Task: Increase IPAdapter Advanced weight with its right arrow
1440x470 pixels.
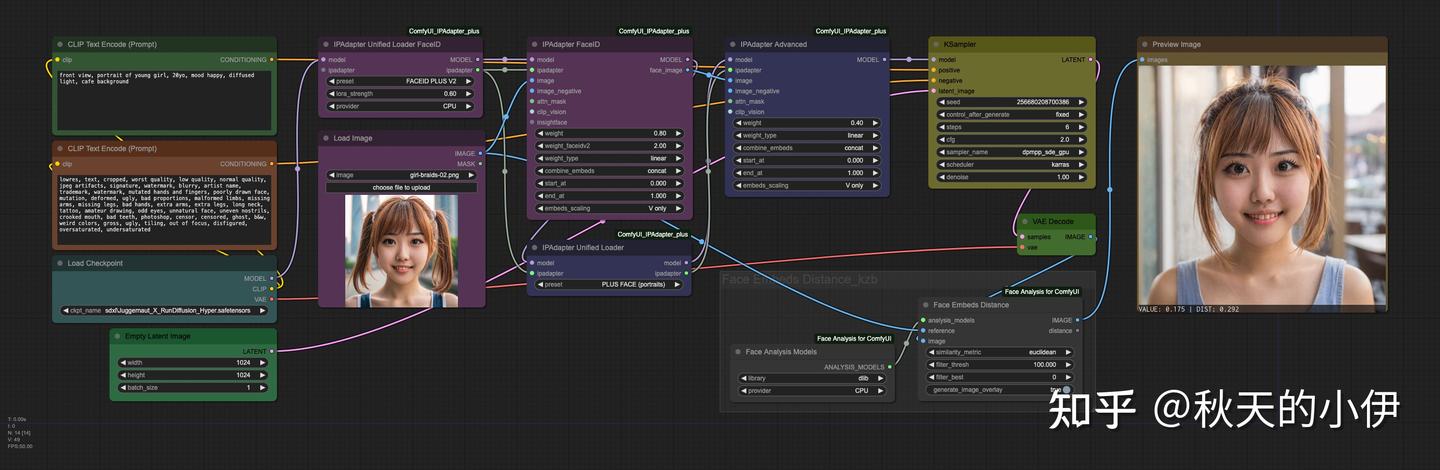Action: pos(877,123)
